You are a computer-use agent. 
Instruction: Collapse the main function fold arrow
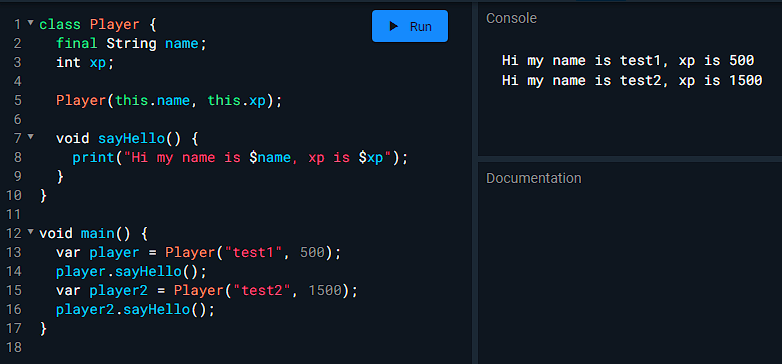(31, 231)
